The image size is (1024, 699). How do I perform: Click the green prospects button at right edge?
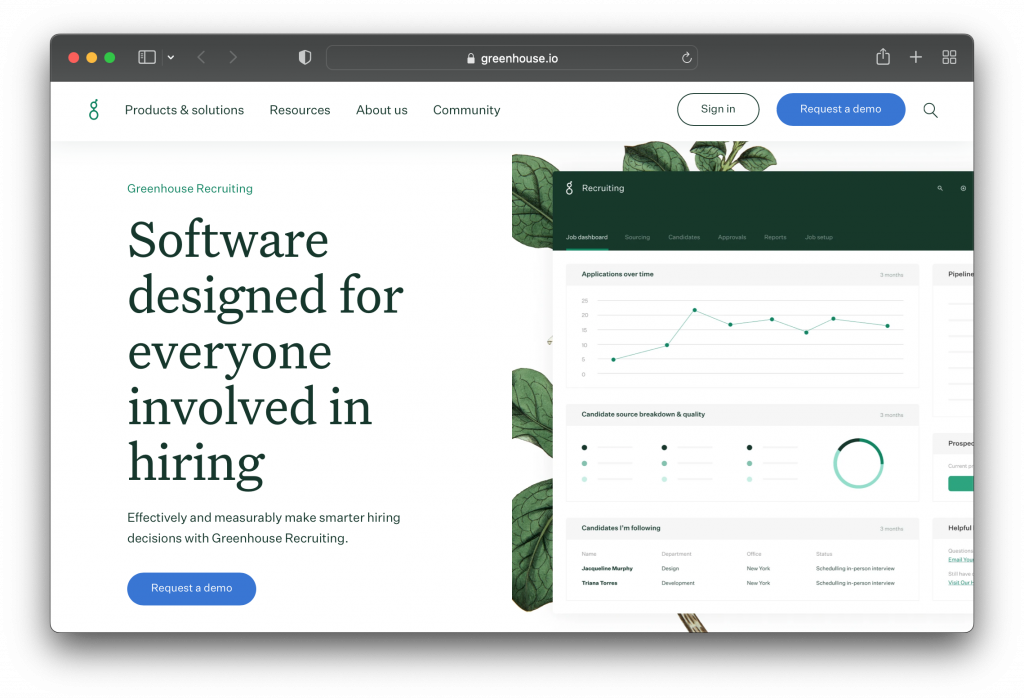pyautogui.click(x=961, y=483)
